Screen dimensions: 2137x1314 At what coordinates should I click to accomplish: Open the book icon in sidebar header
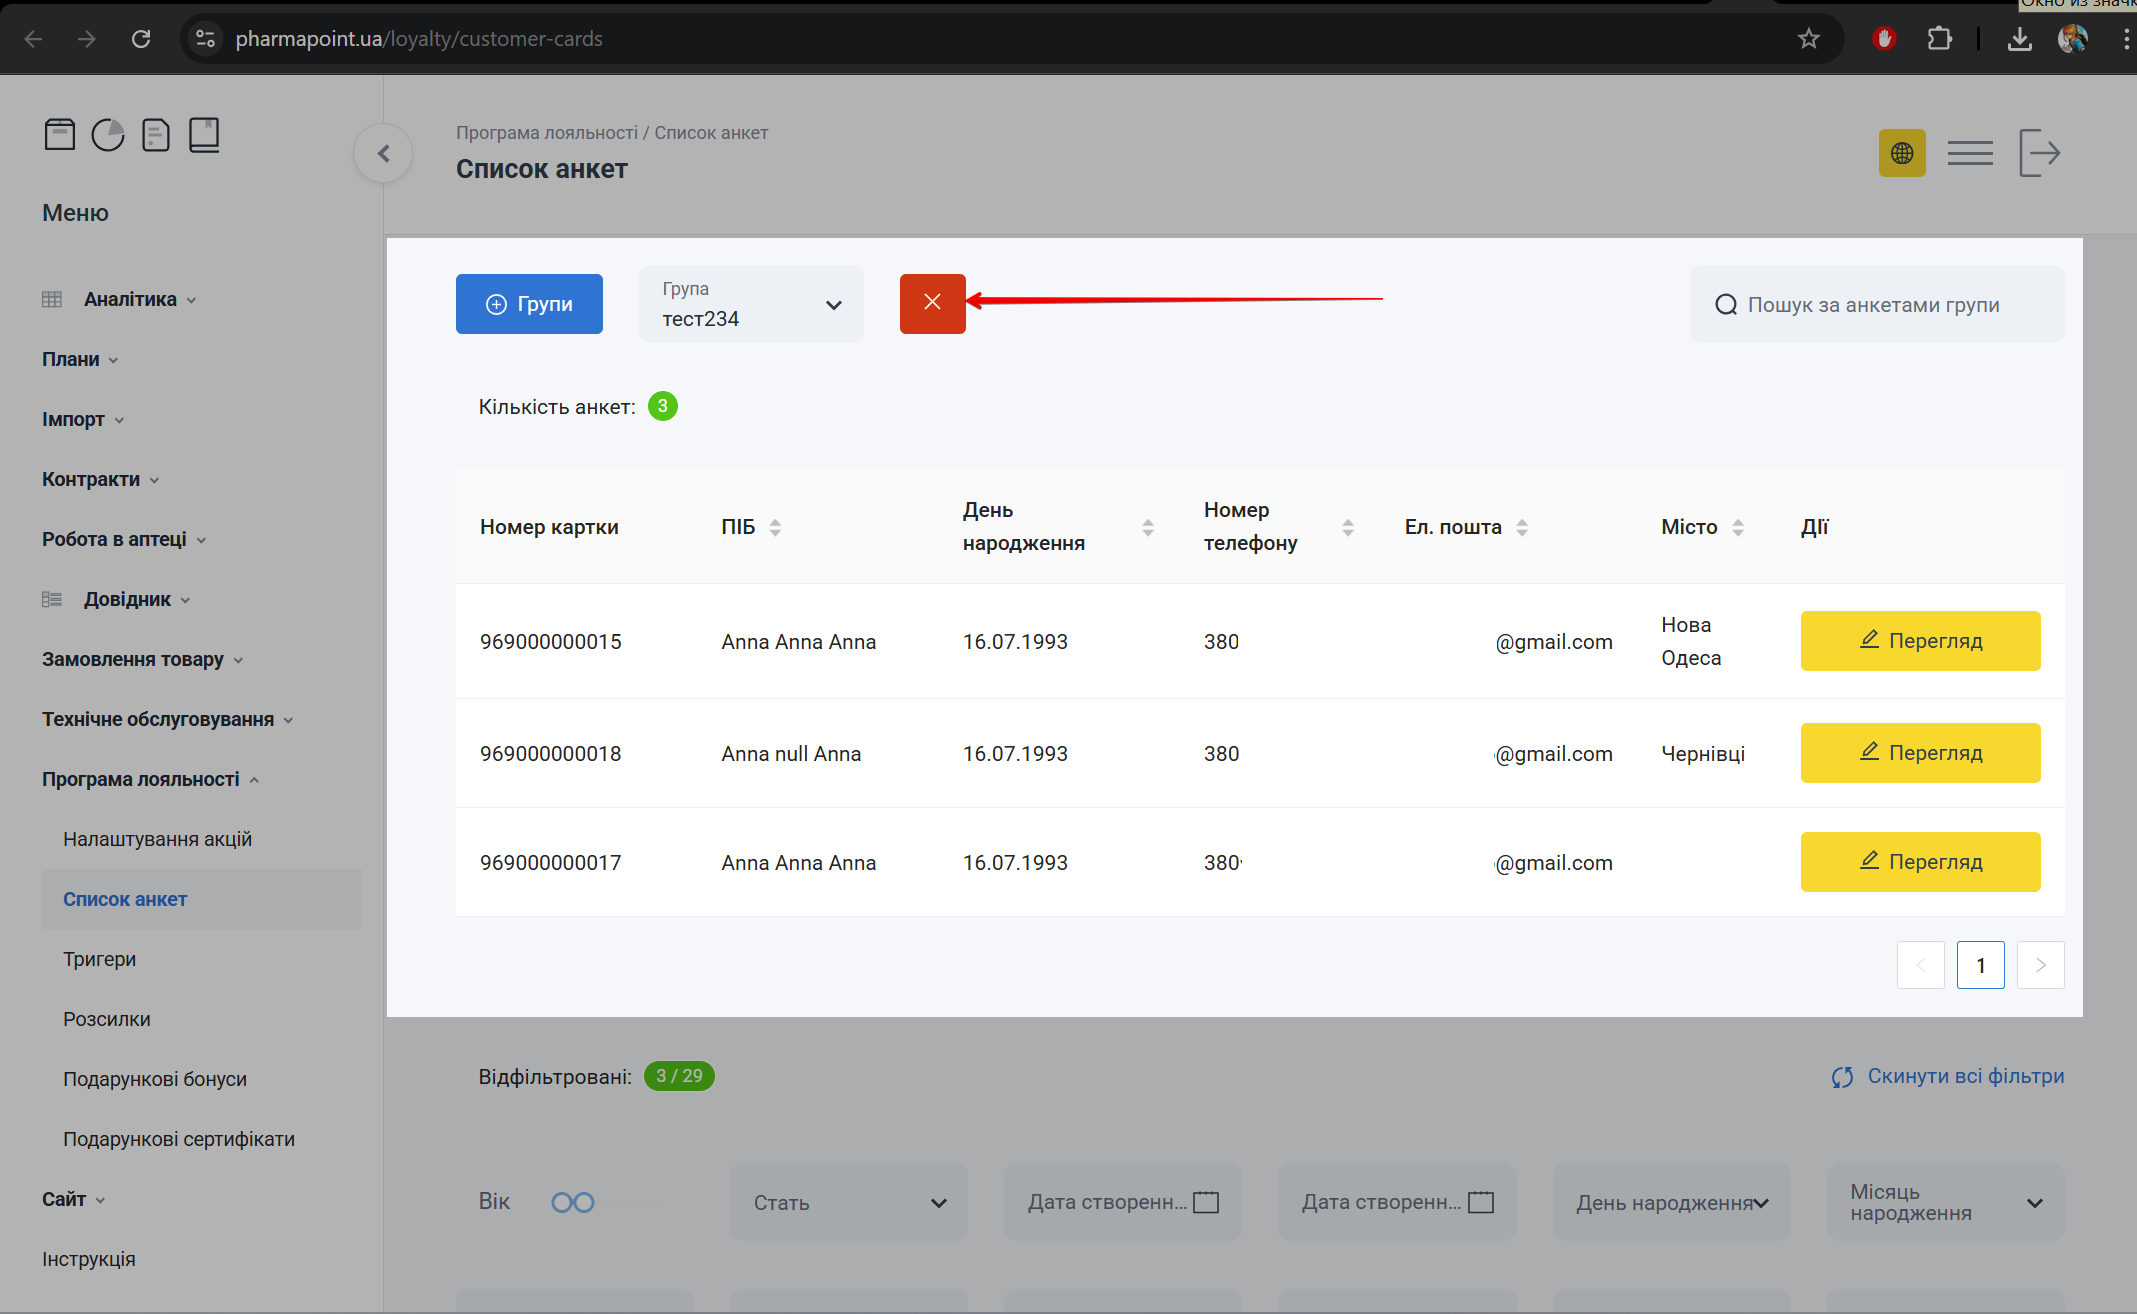pyautogui.click(x=204, y=134)
